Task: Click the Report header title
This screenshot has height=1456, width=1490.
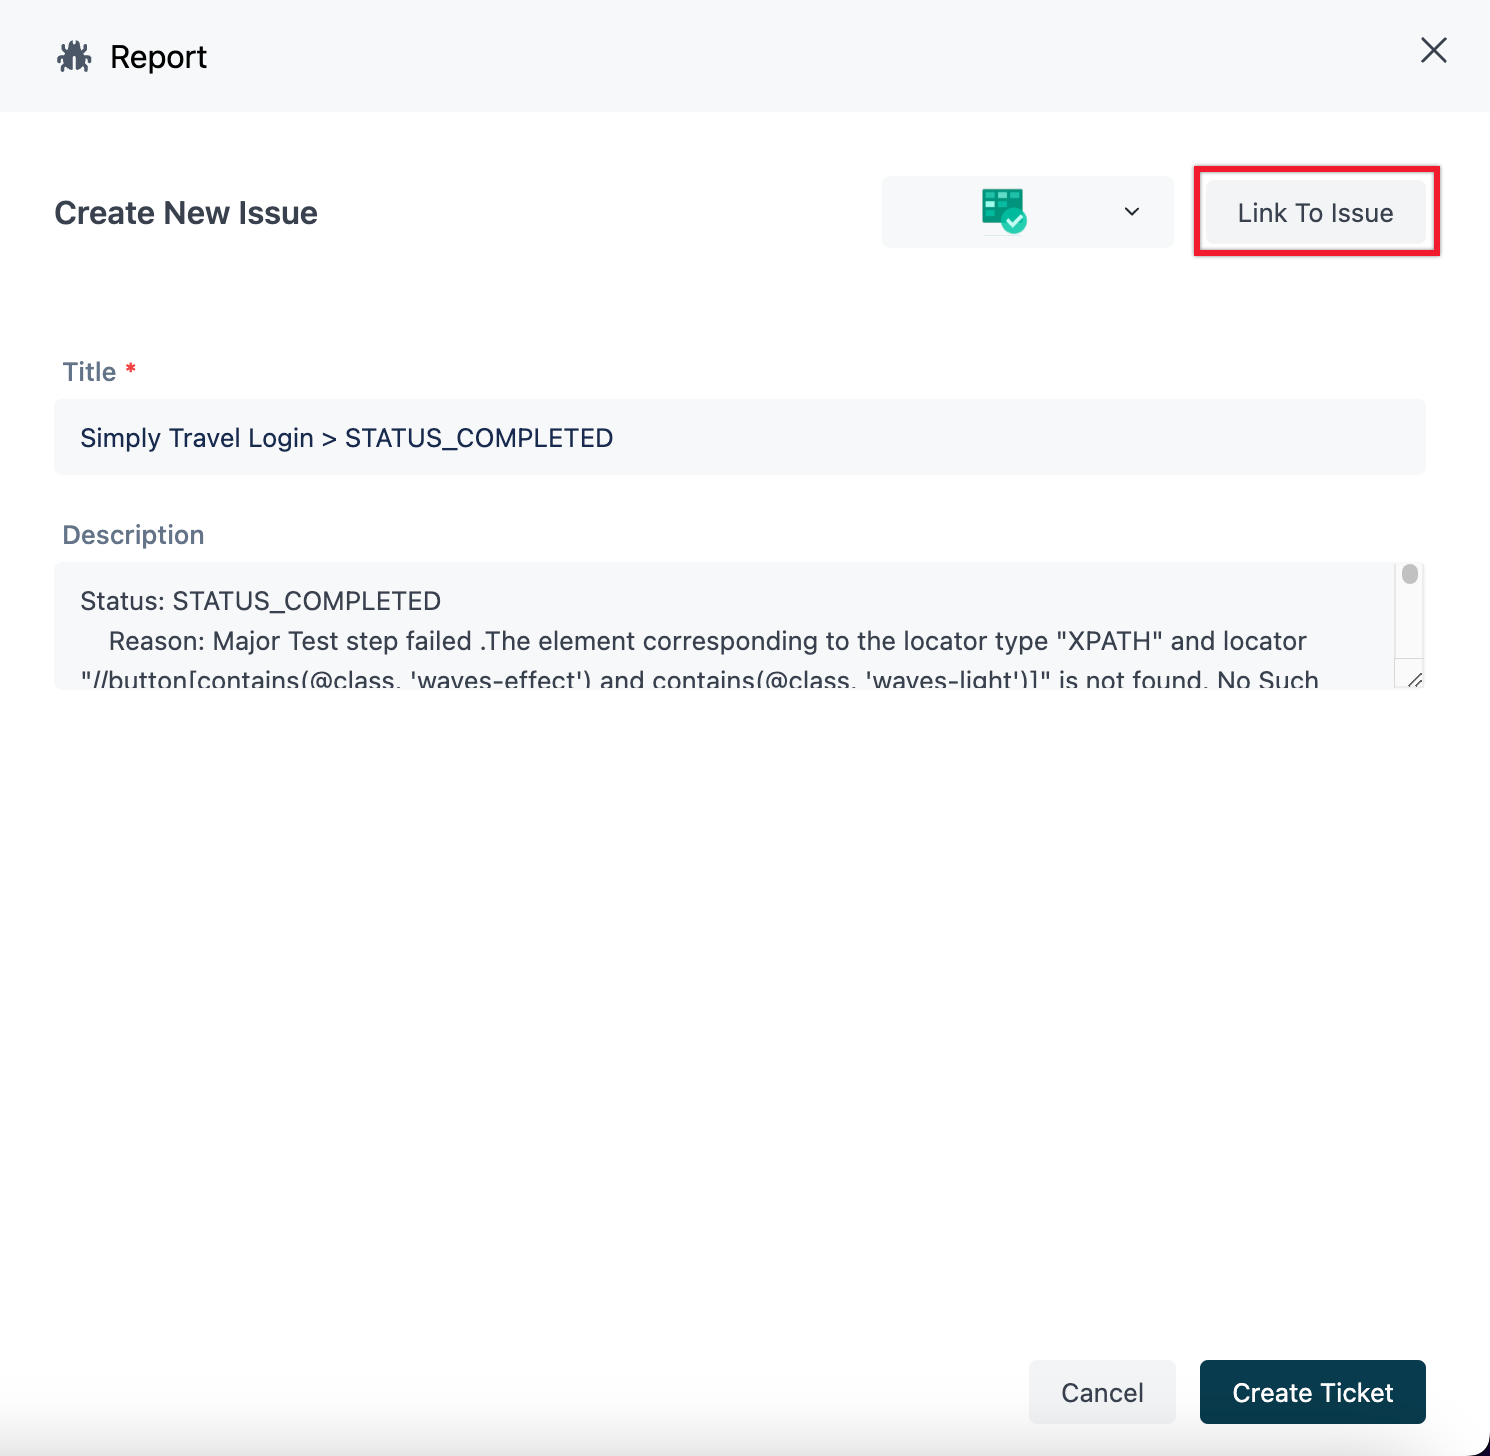Action: click(x=158, y=56)
